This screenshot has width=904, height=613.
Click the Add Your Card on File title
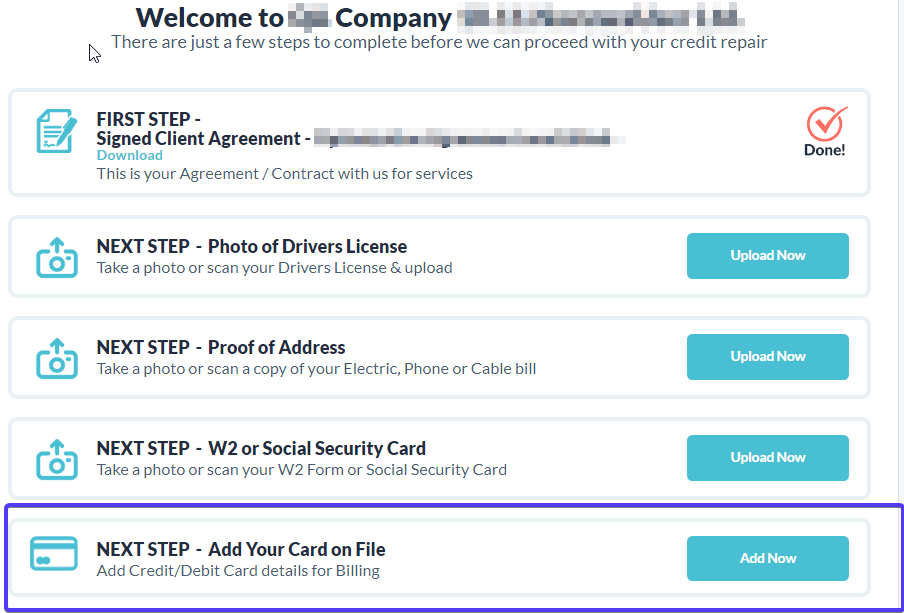click(240, 549)
